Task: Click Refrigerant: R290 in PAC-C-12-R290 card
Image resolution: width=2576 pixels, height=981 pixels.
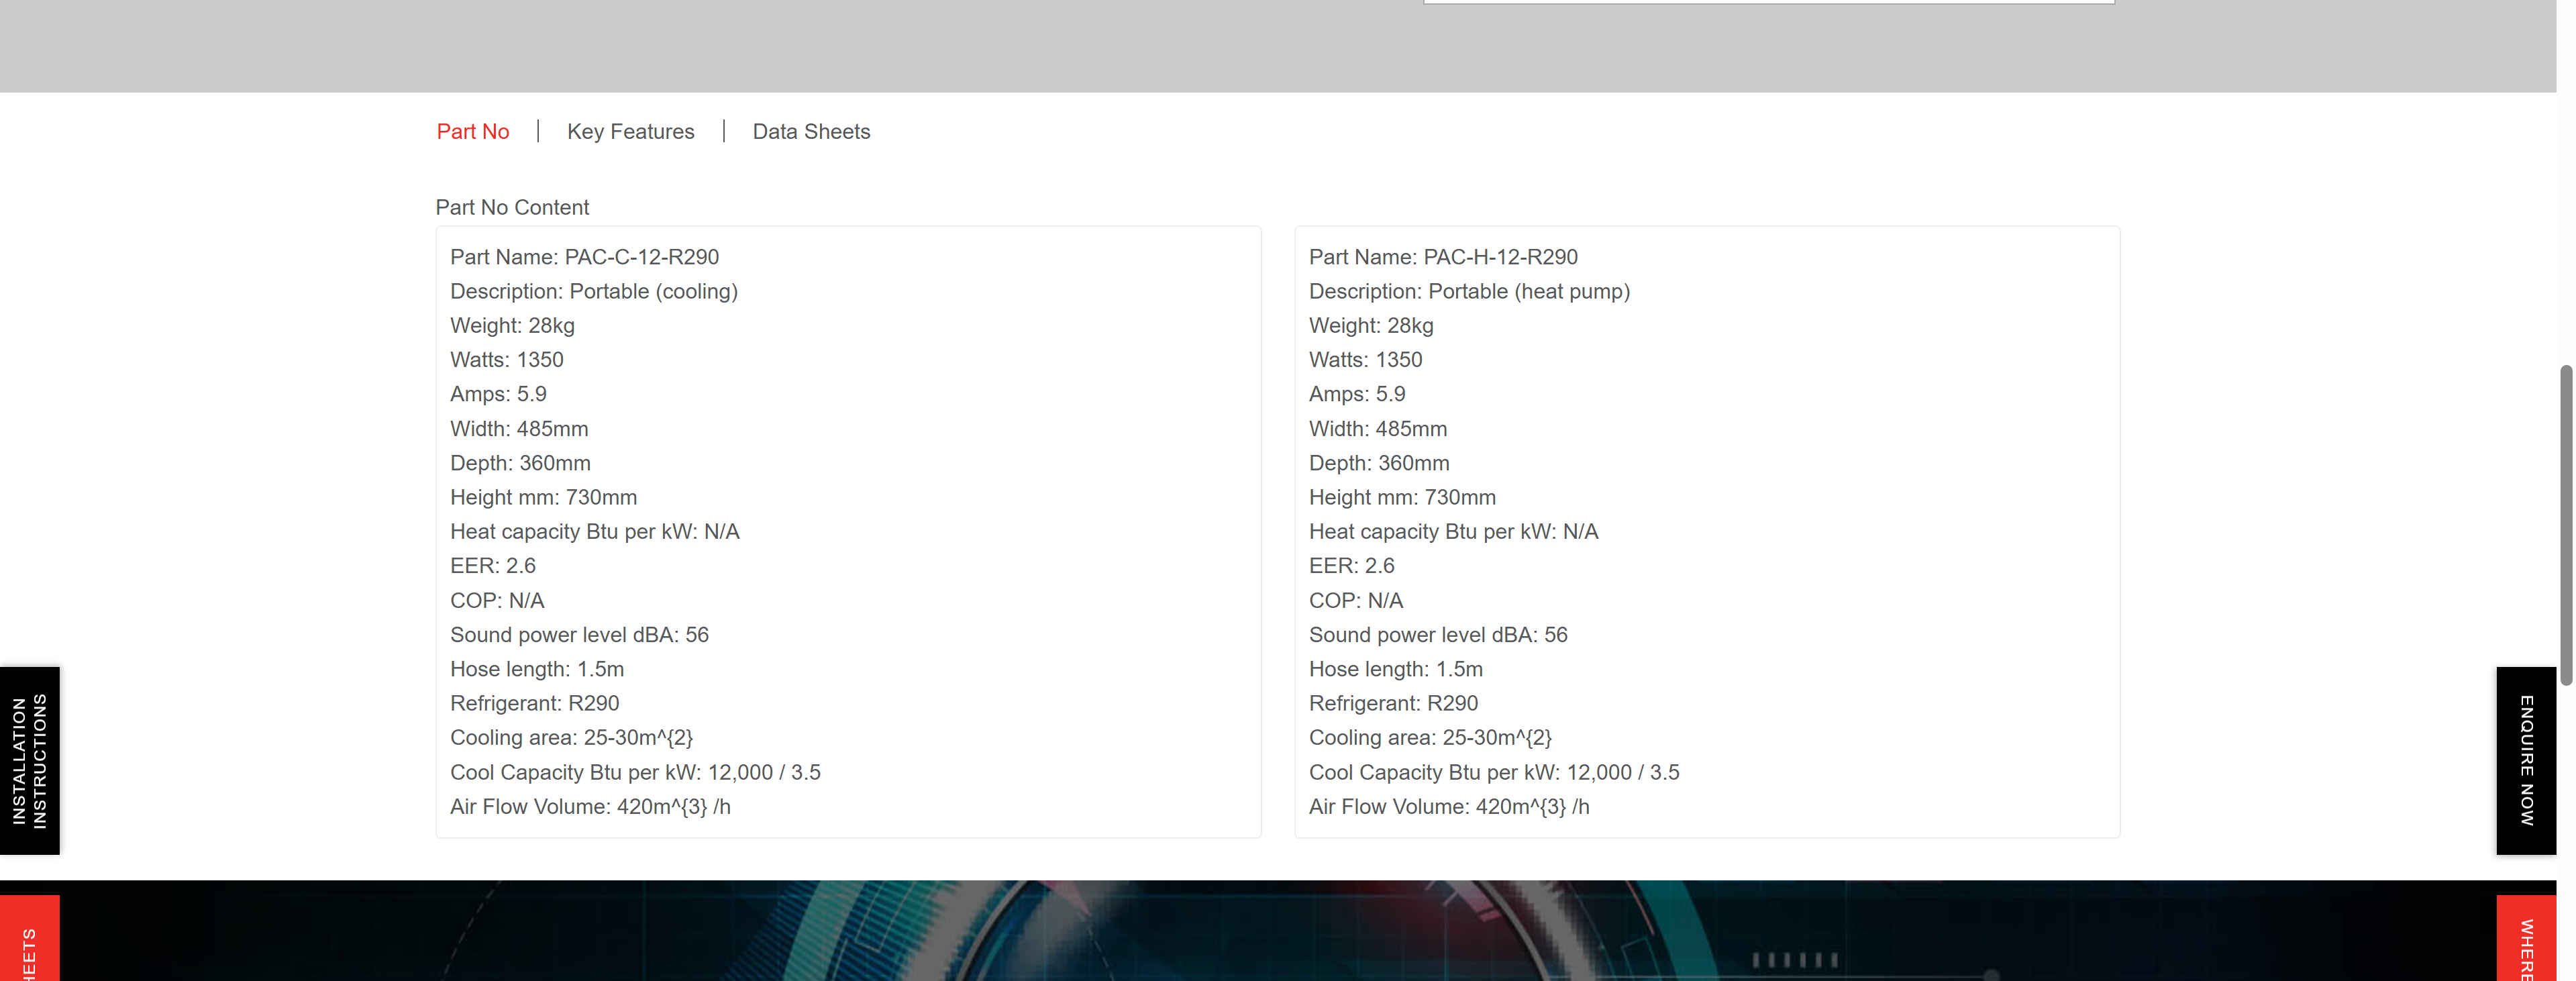Action: (x=534, y=704)
